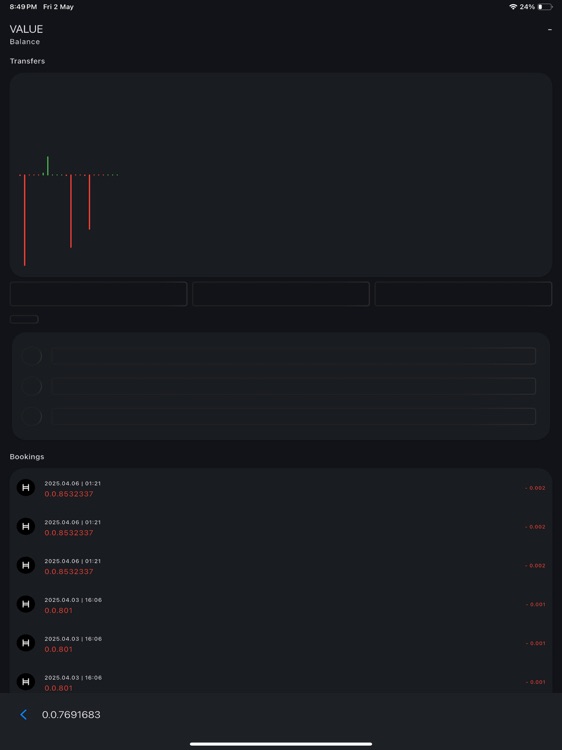Tap the balance dash placeholder value
The width and height of the screenshot is (562, 750).
[x=550, y=30]
